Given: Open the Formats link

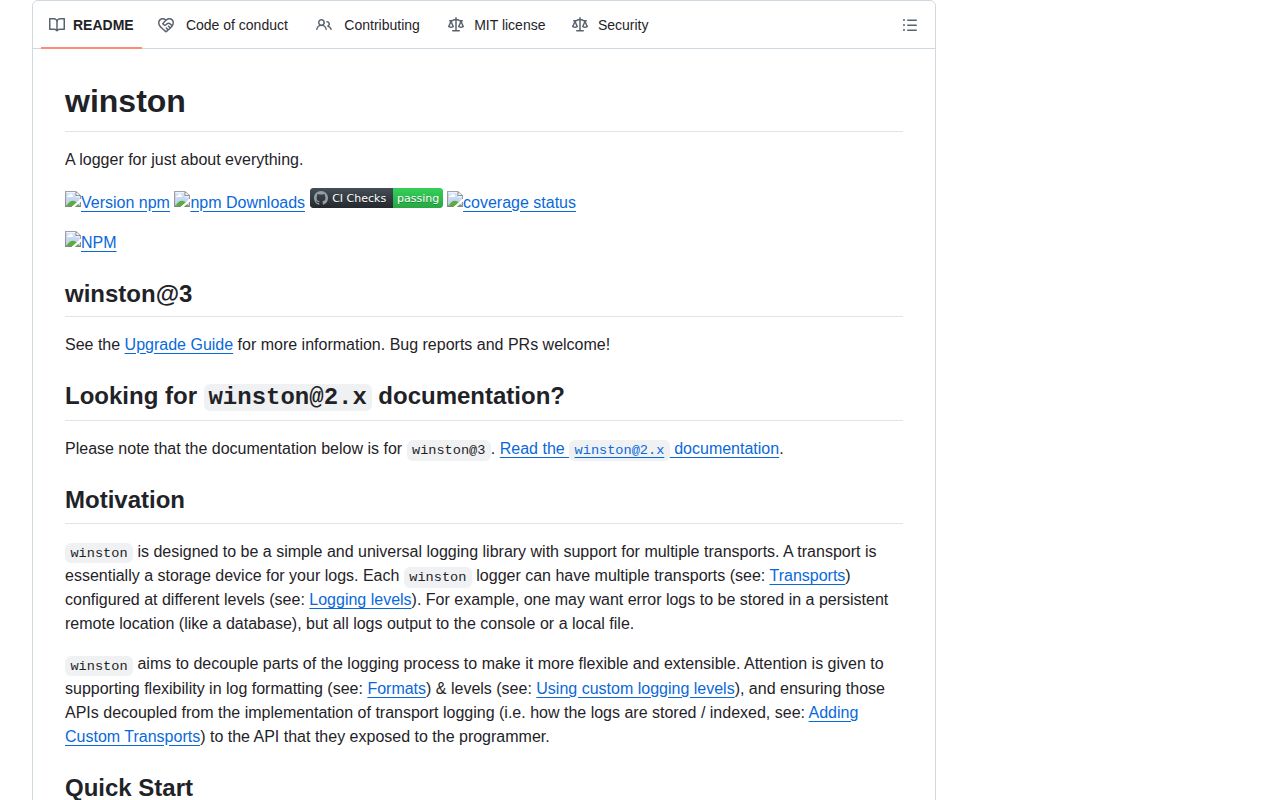Looking at the screenshot, I should (397, 688).
